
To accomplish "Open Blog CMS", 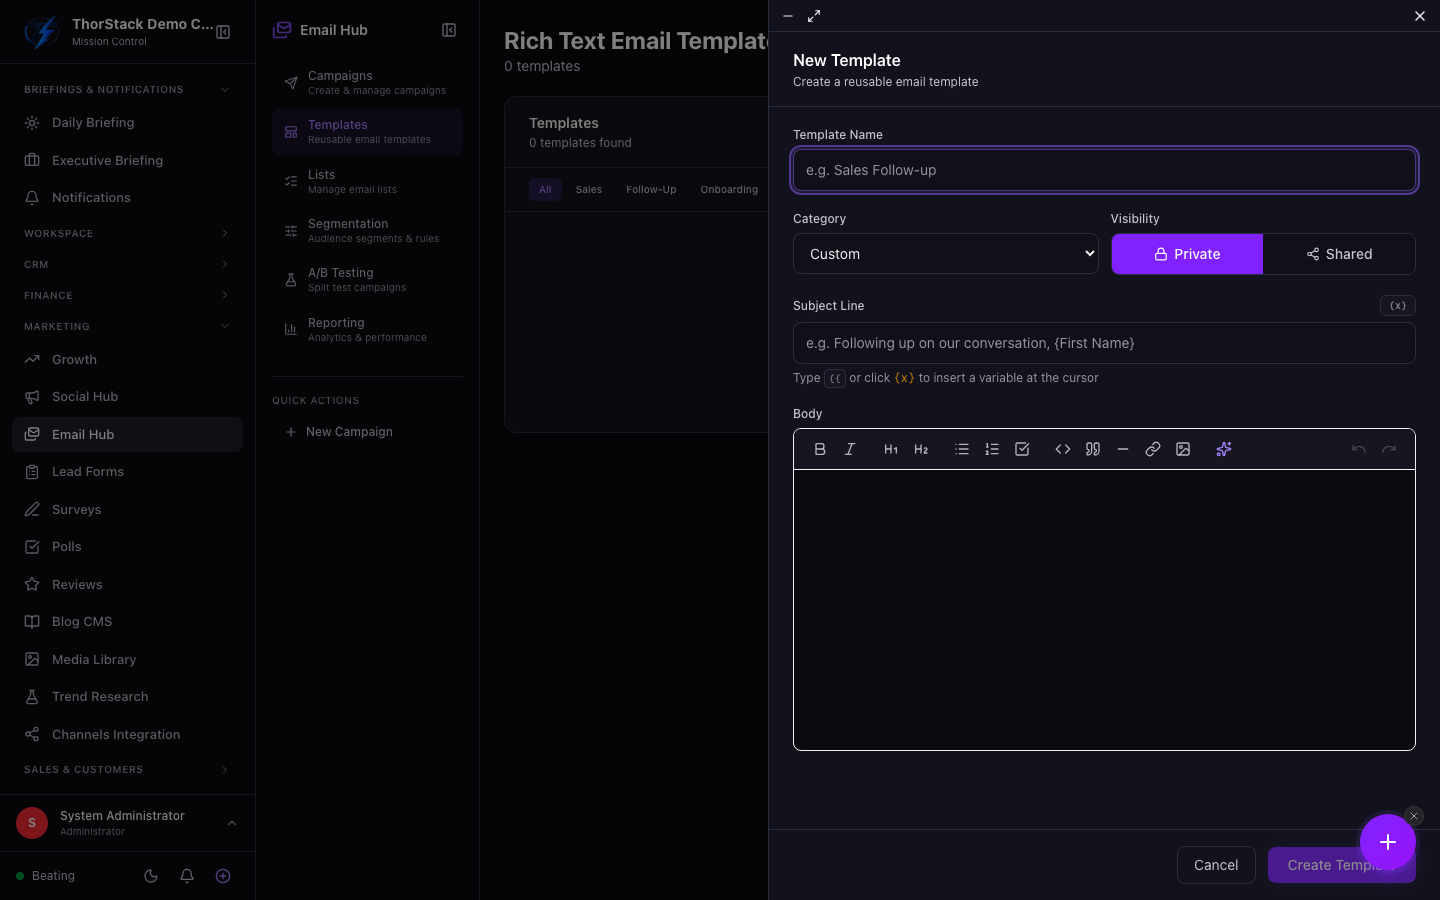I will [x=128, y=622].
